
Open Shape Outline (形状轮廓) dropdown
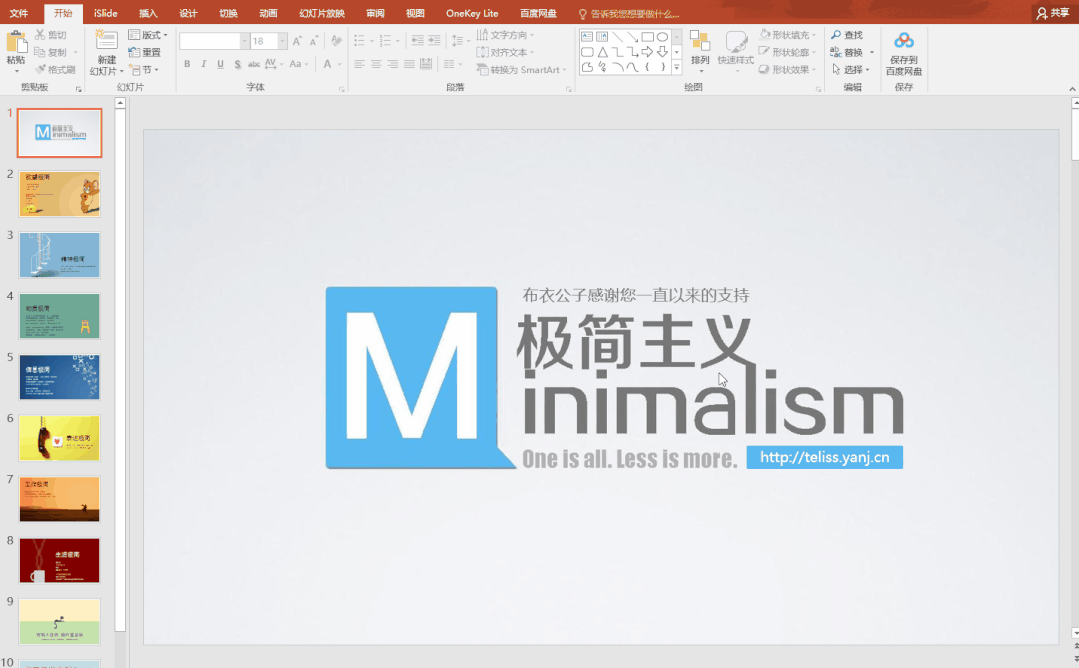pyautogui.click(x=787, y=52)
